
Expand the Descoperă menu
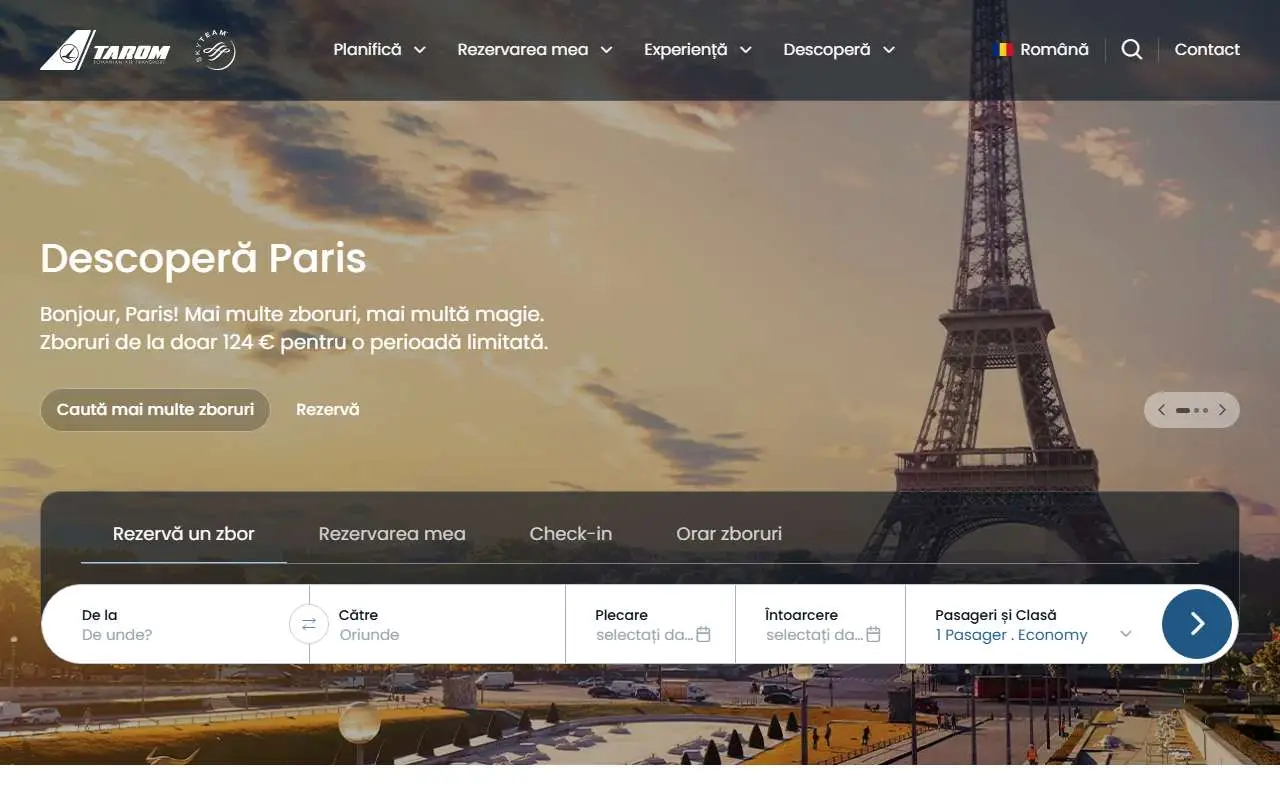(x=839, y=49)
